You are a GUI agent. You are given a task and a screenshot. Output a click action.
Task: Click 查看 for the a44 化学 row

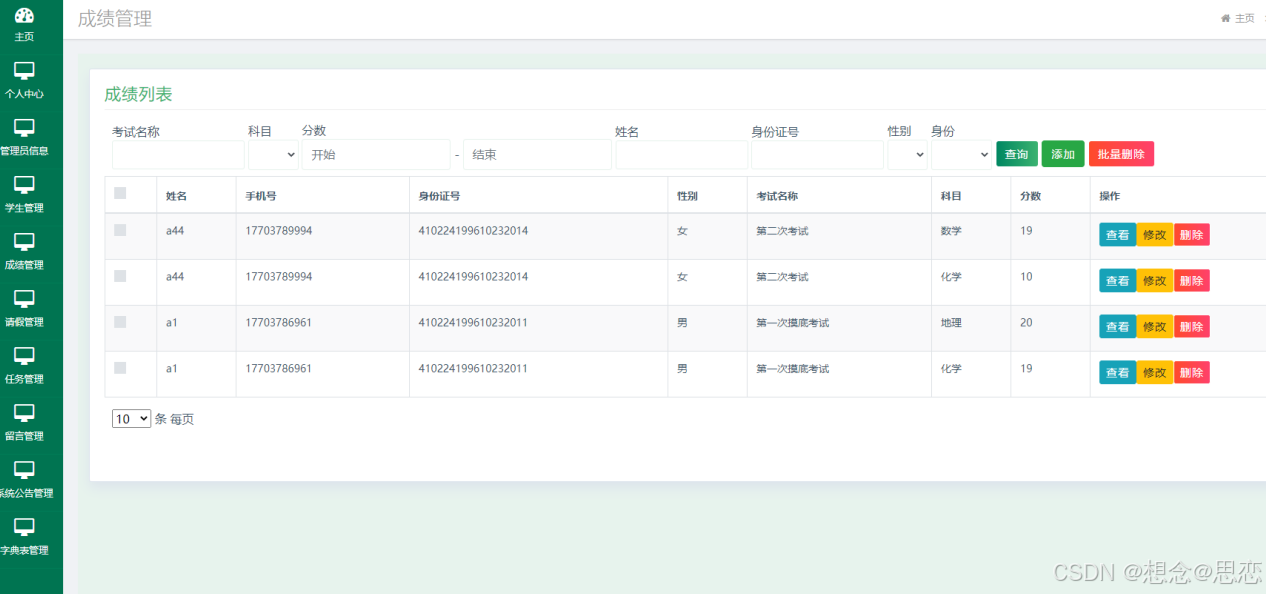point(1118,281)
